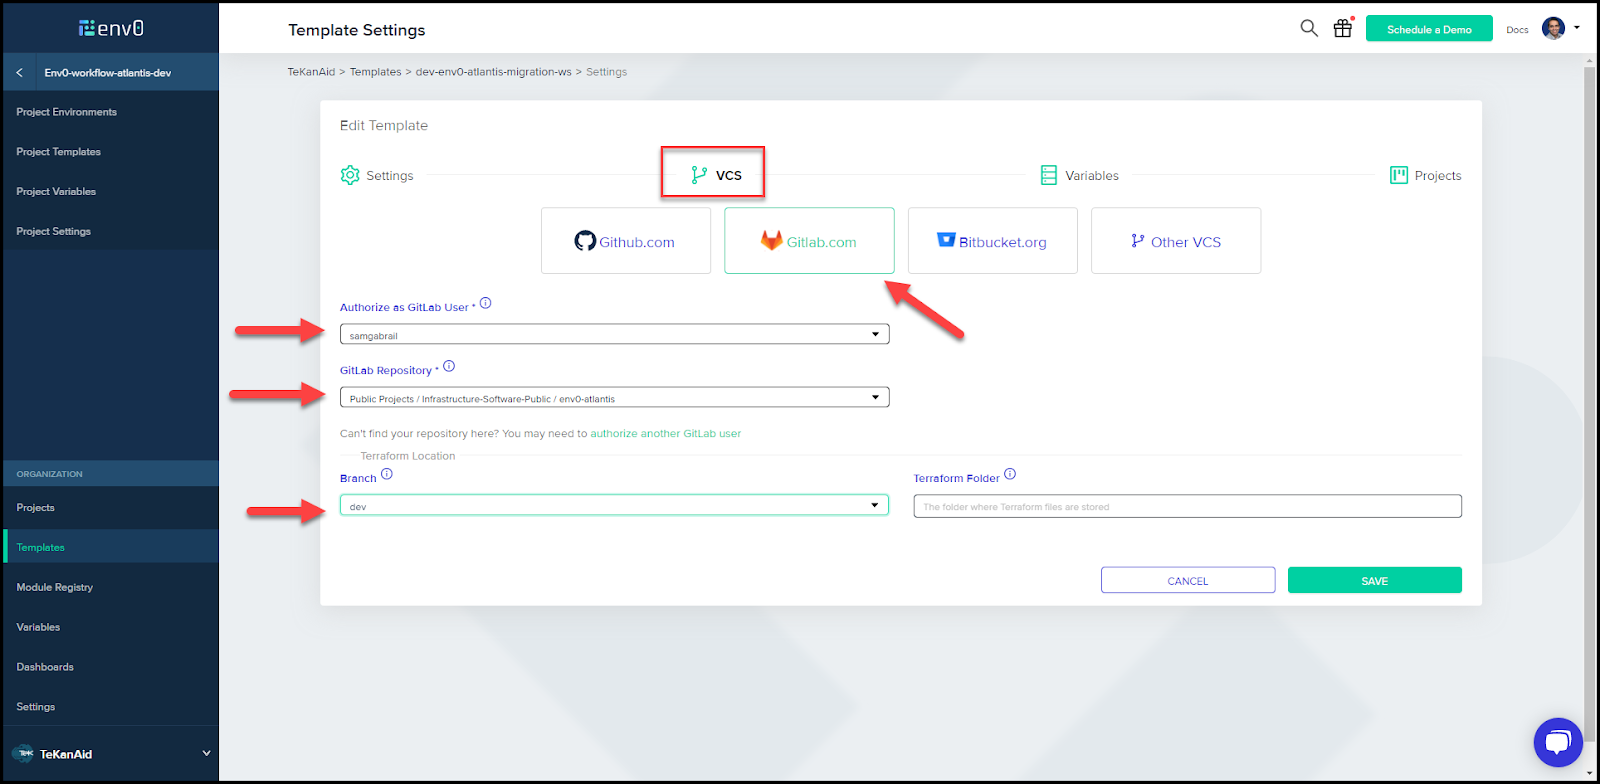Click the TeKanAid organization logo
1600x784 pixels.
24,754
